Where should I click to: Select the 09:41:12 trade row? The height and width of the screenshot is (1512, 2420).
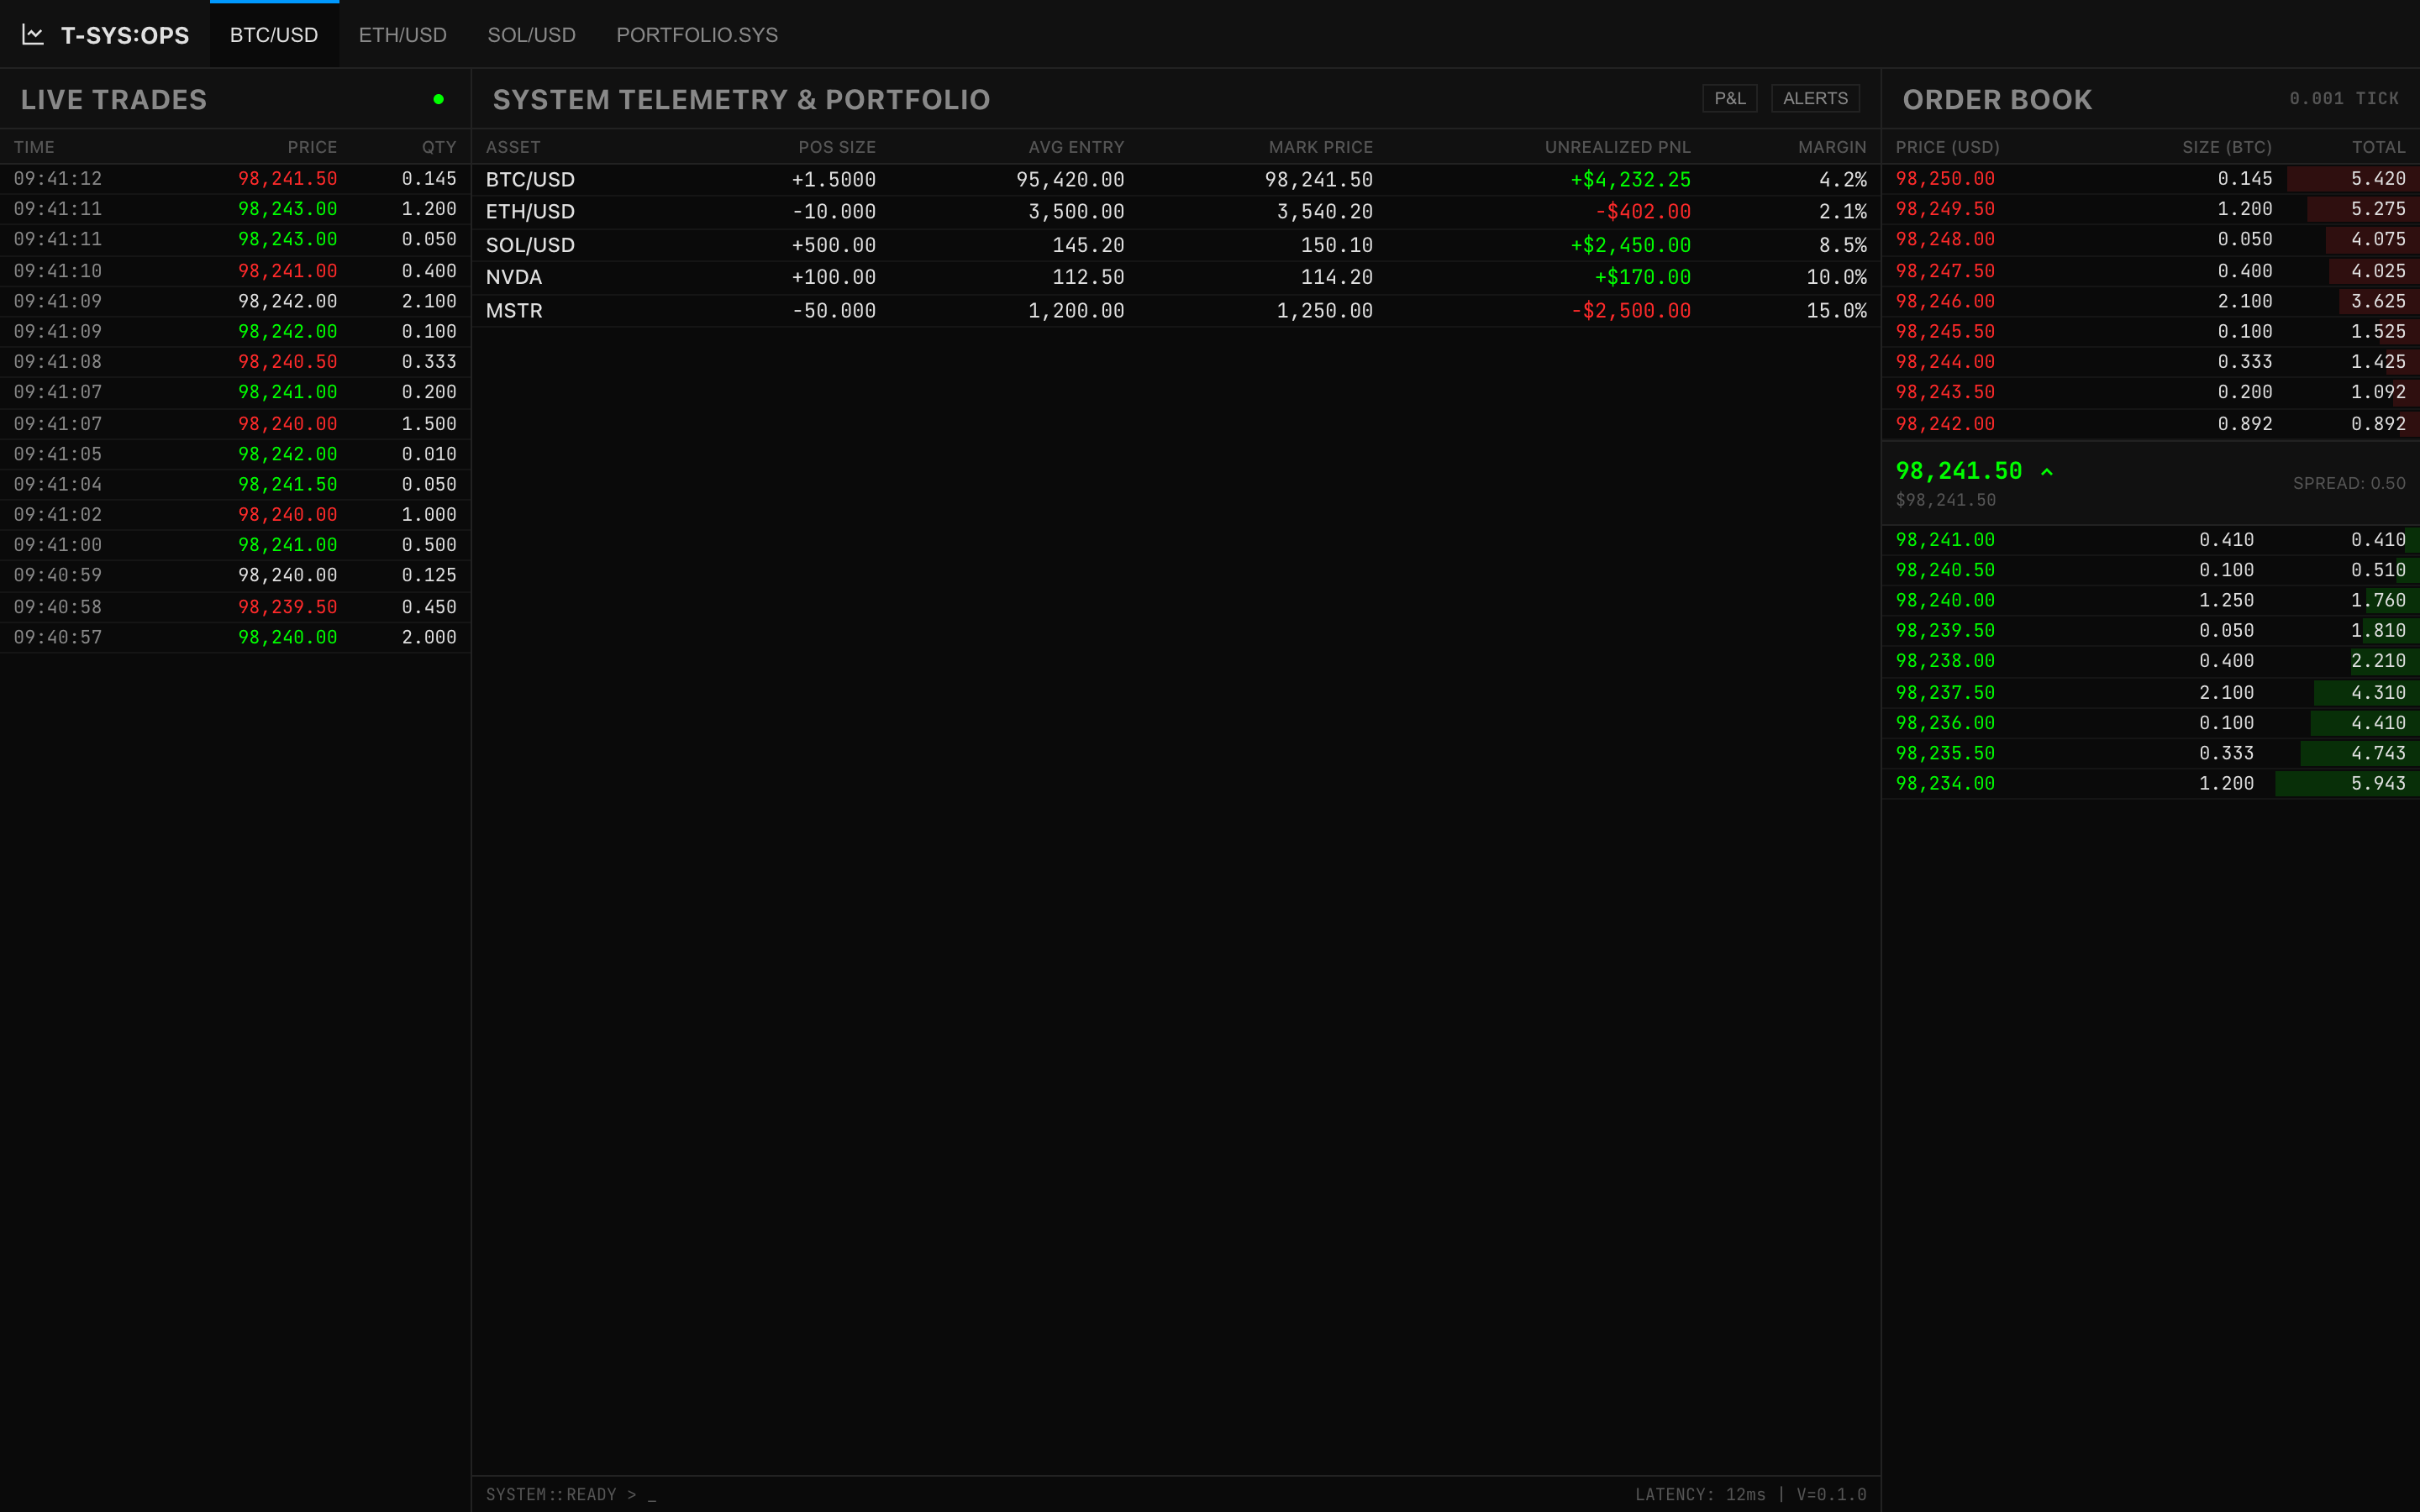pos(235,179)
